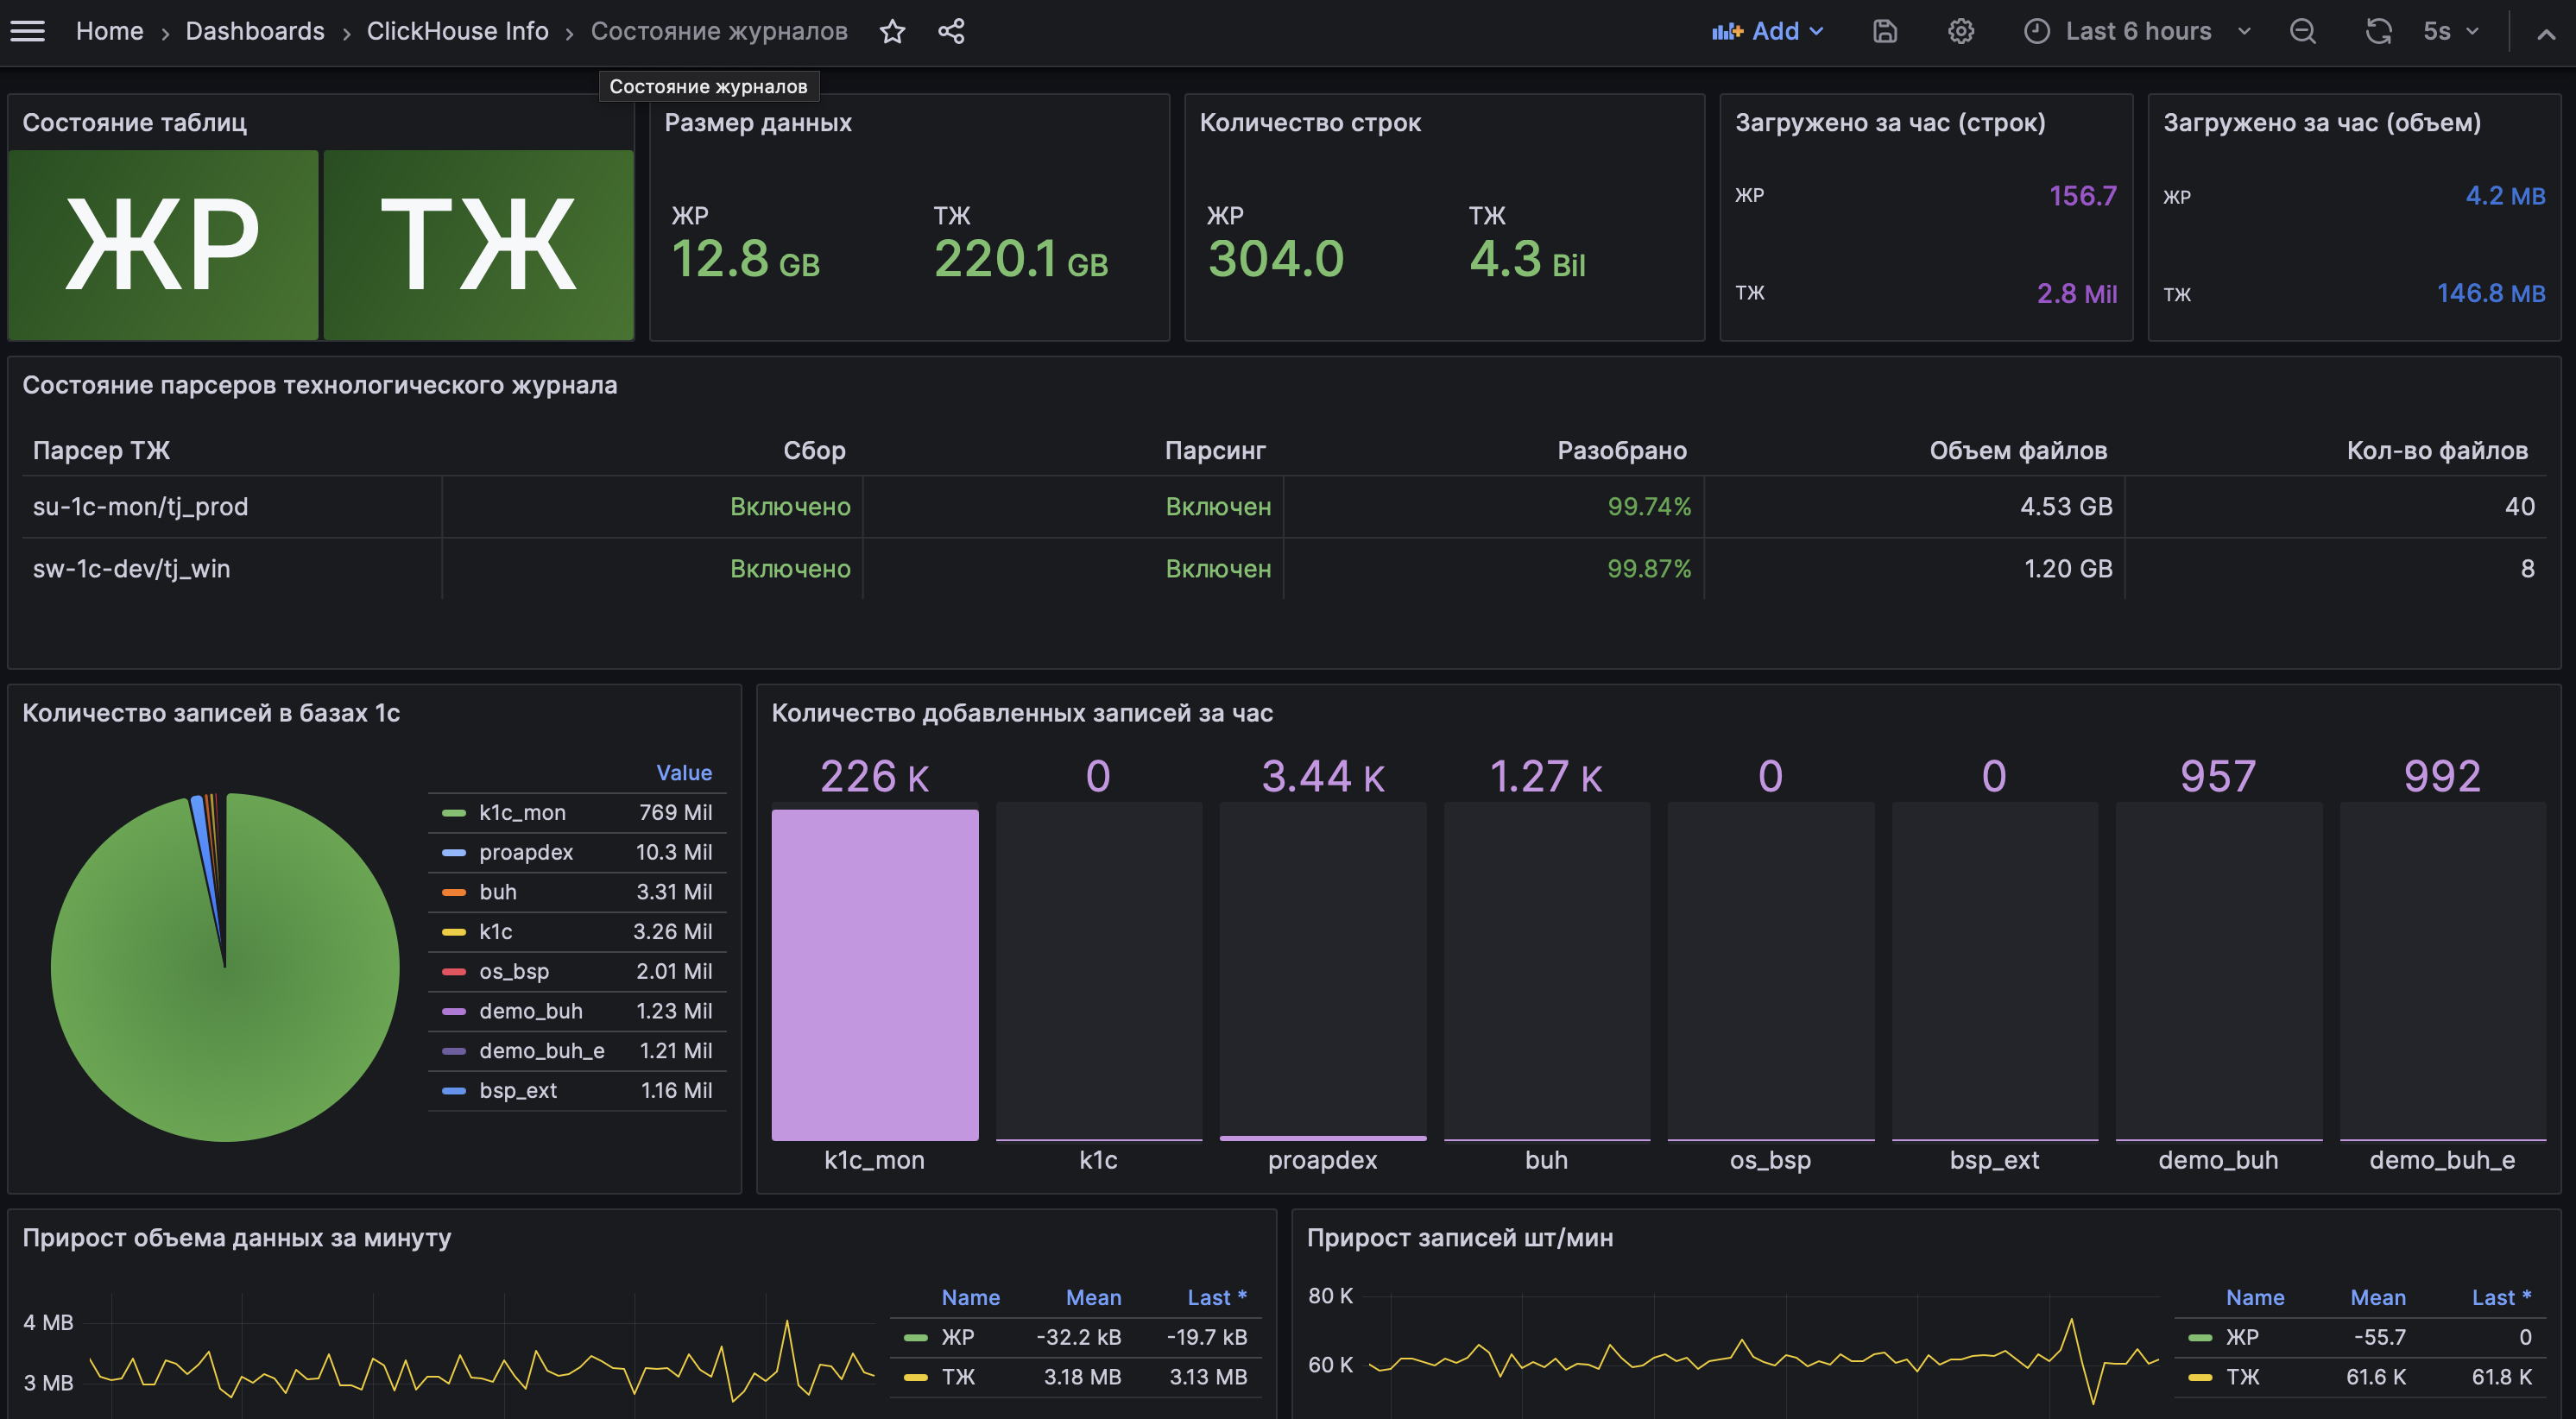This screenshot has width=2576, height=1419.
Task: Sort table by Разобрано column header
Action: click(x=1621, y=450)
